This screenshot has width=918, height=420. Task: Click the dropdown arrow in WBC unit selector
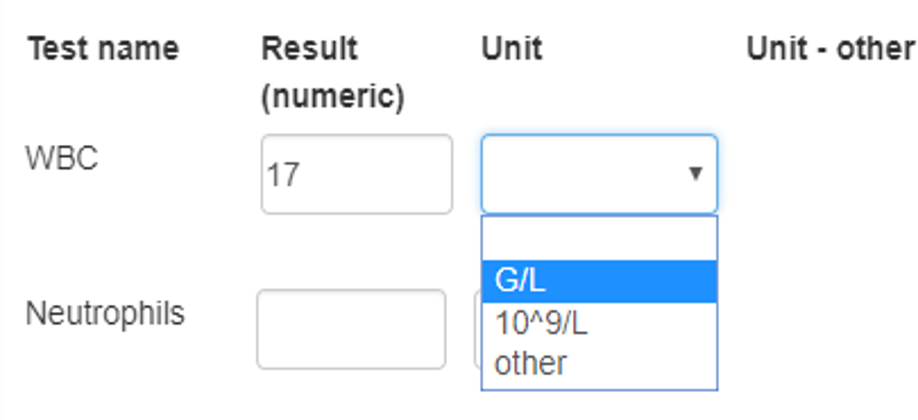695,174
